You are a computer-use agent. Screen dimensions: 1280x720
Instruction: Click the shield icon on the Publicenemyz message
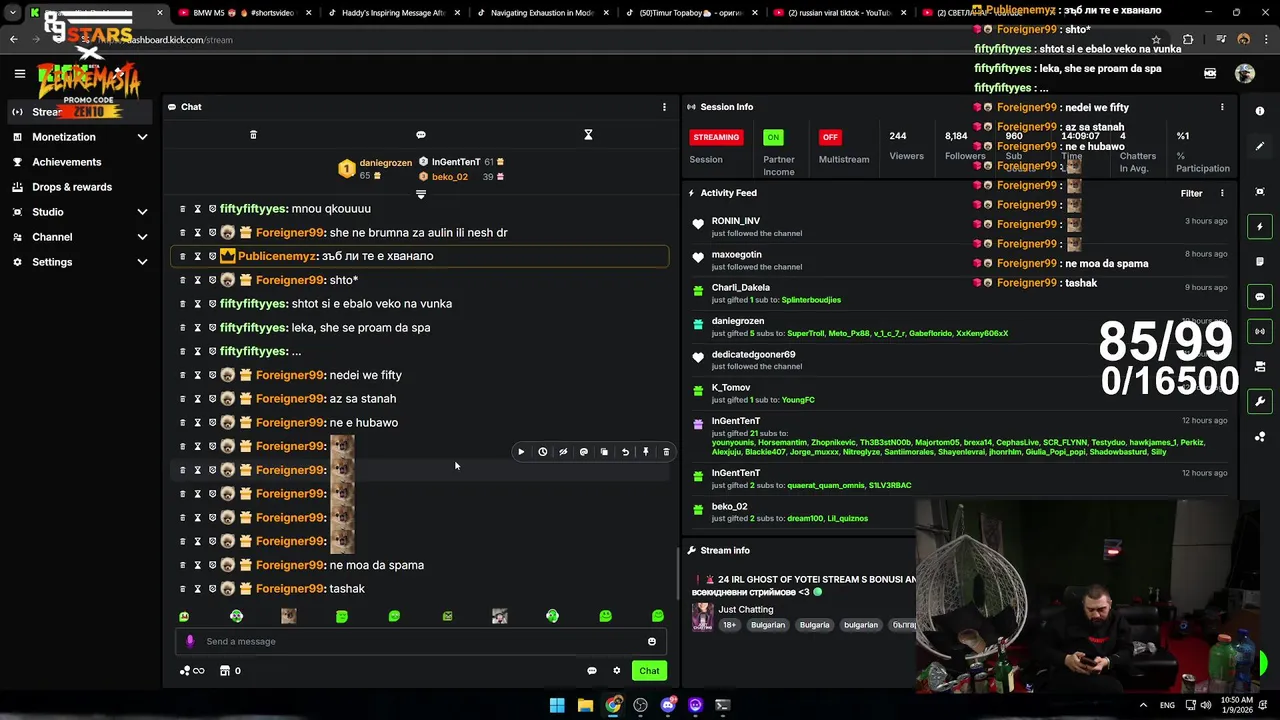[x=212, y=256]
